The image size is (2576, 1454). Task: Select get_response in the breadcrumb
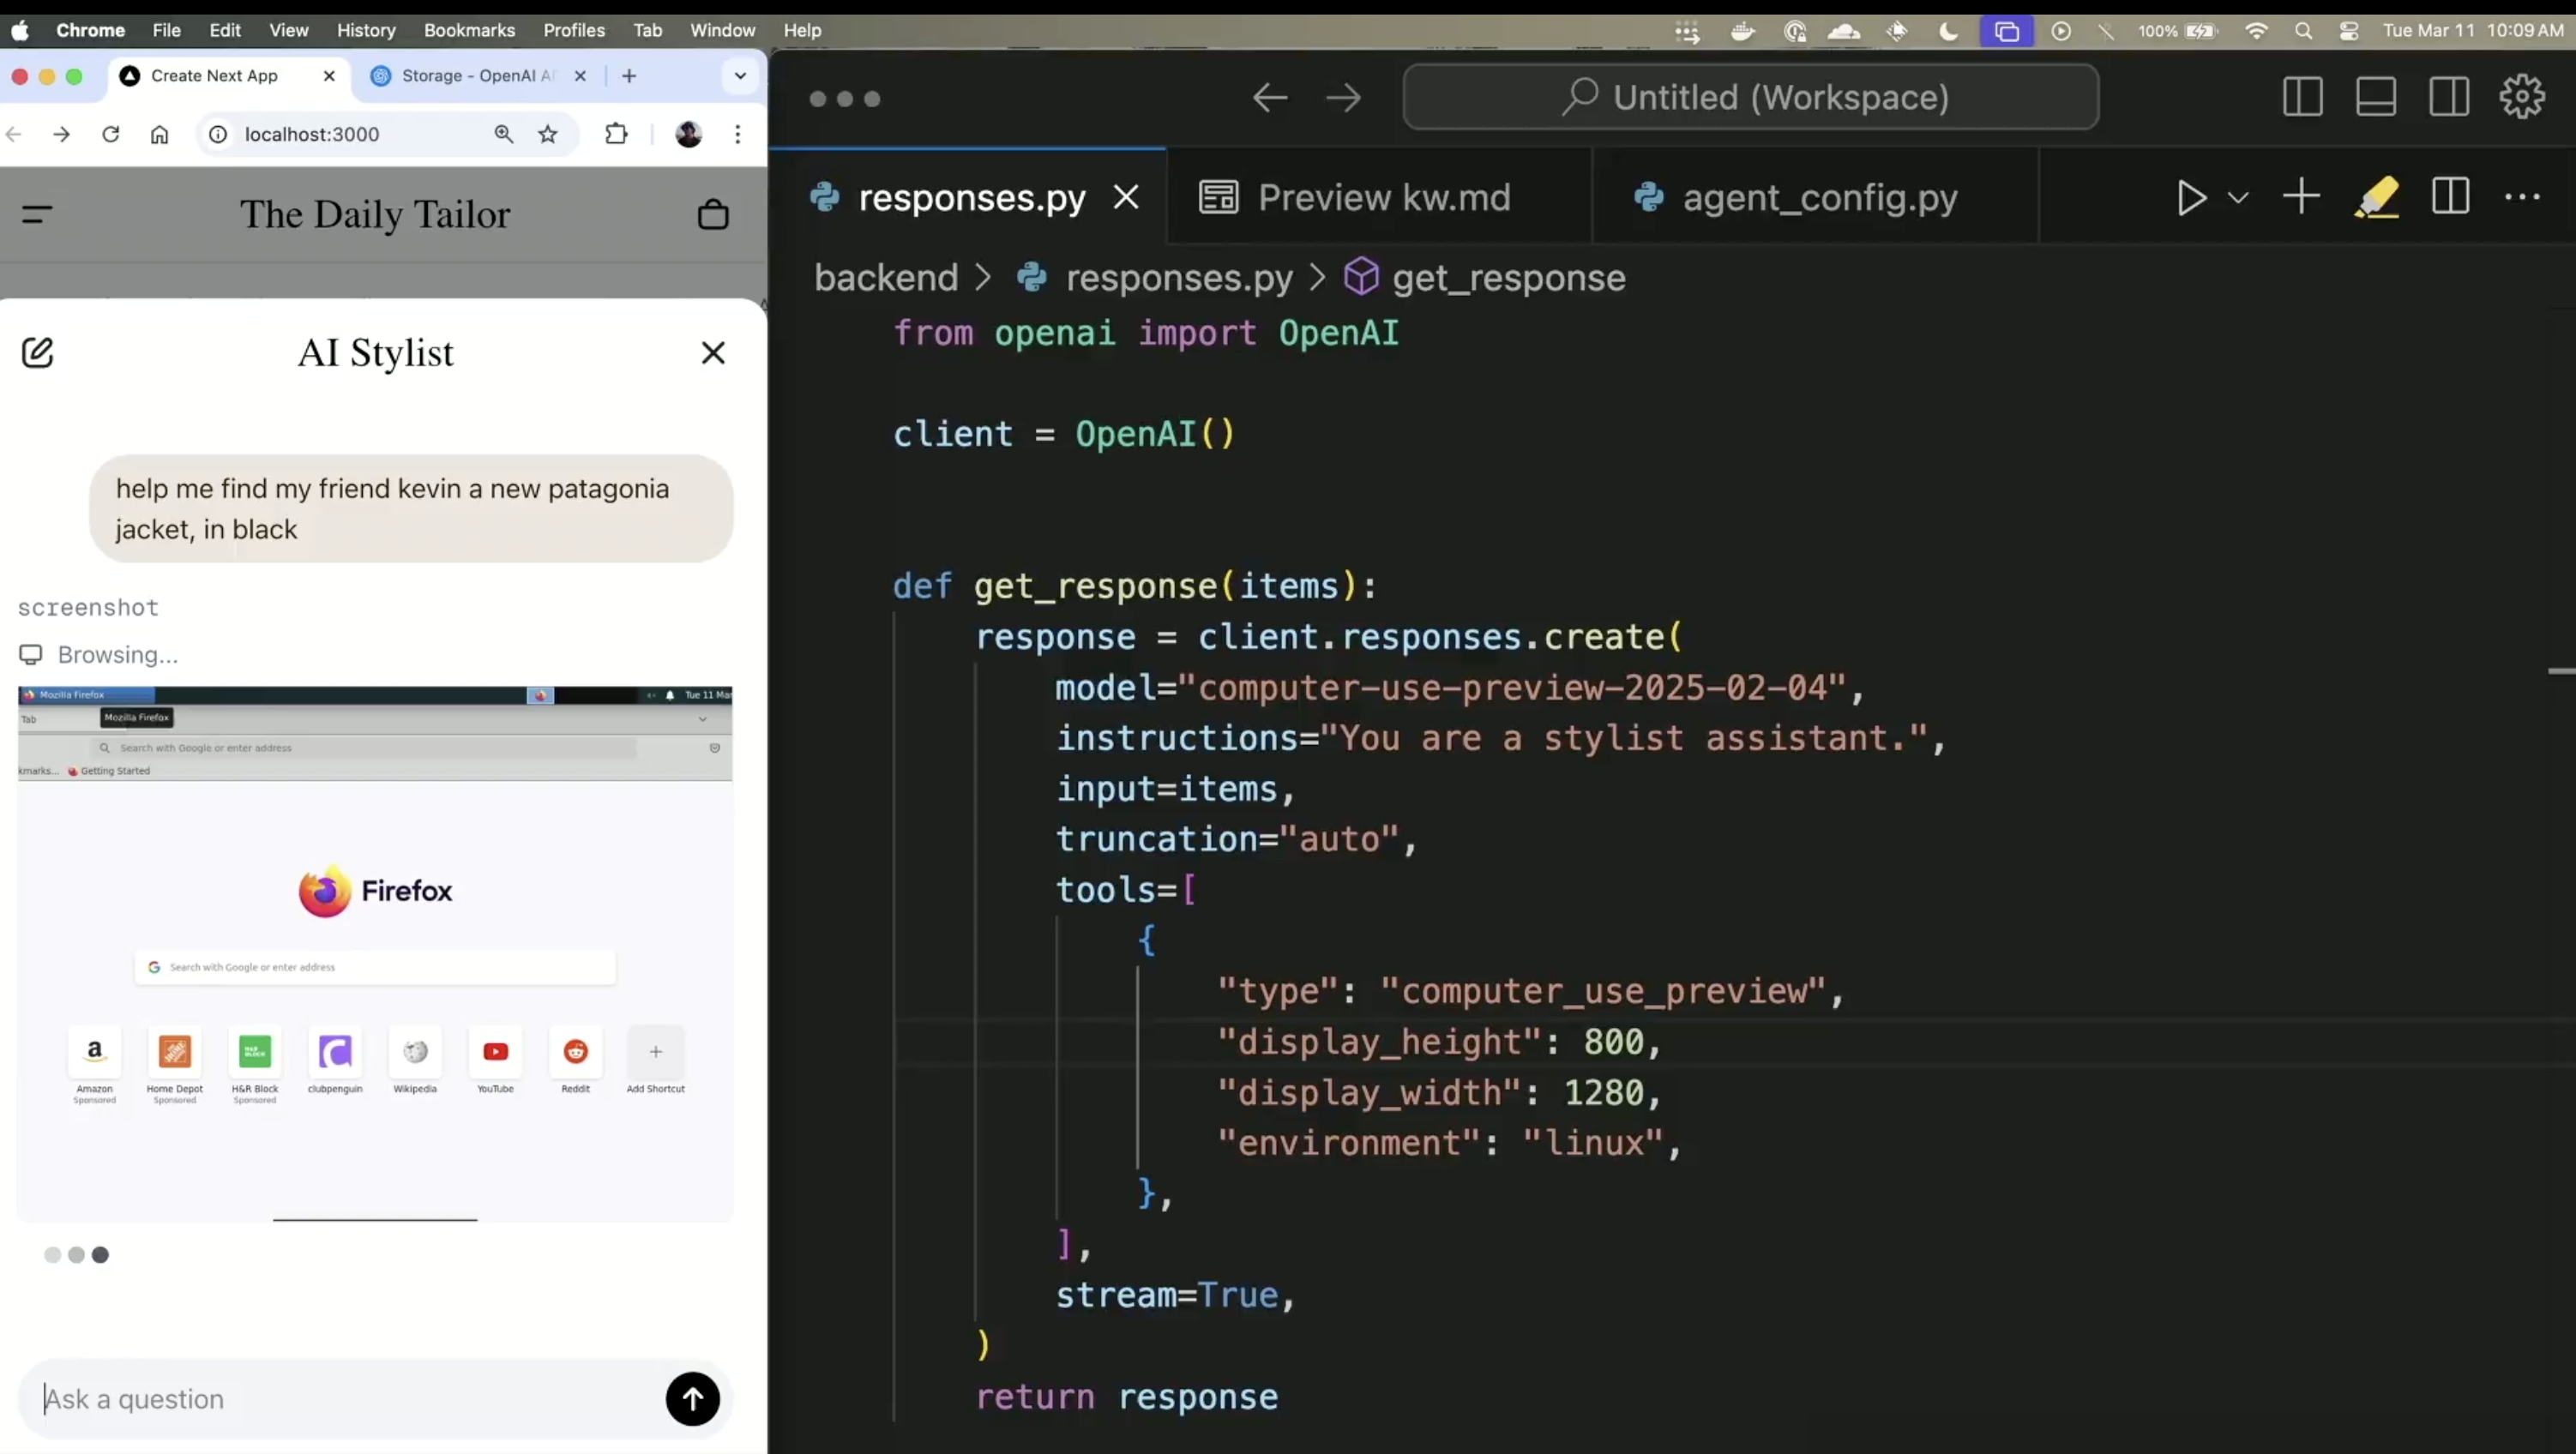click(1508, 277)
